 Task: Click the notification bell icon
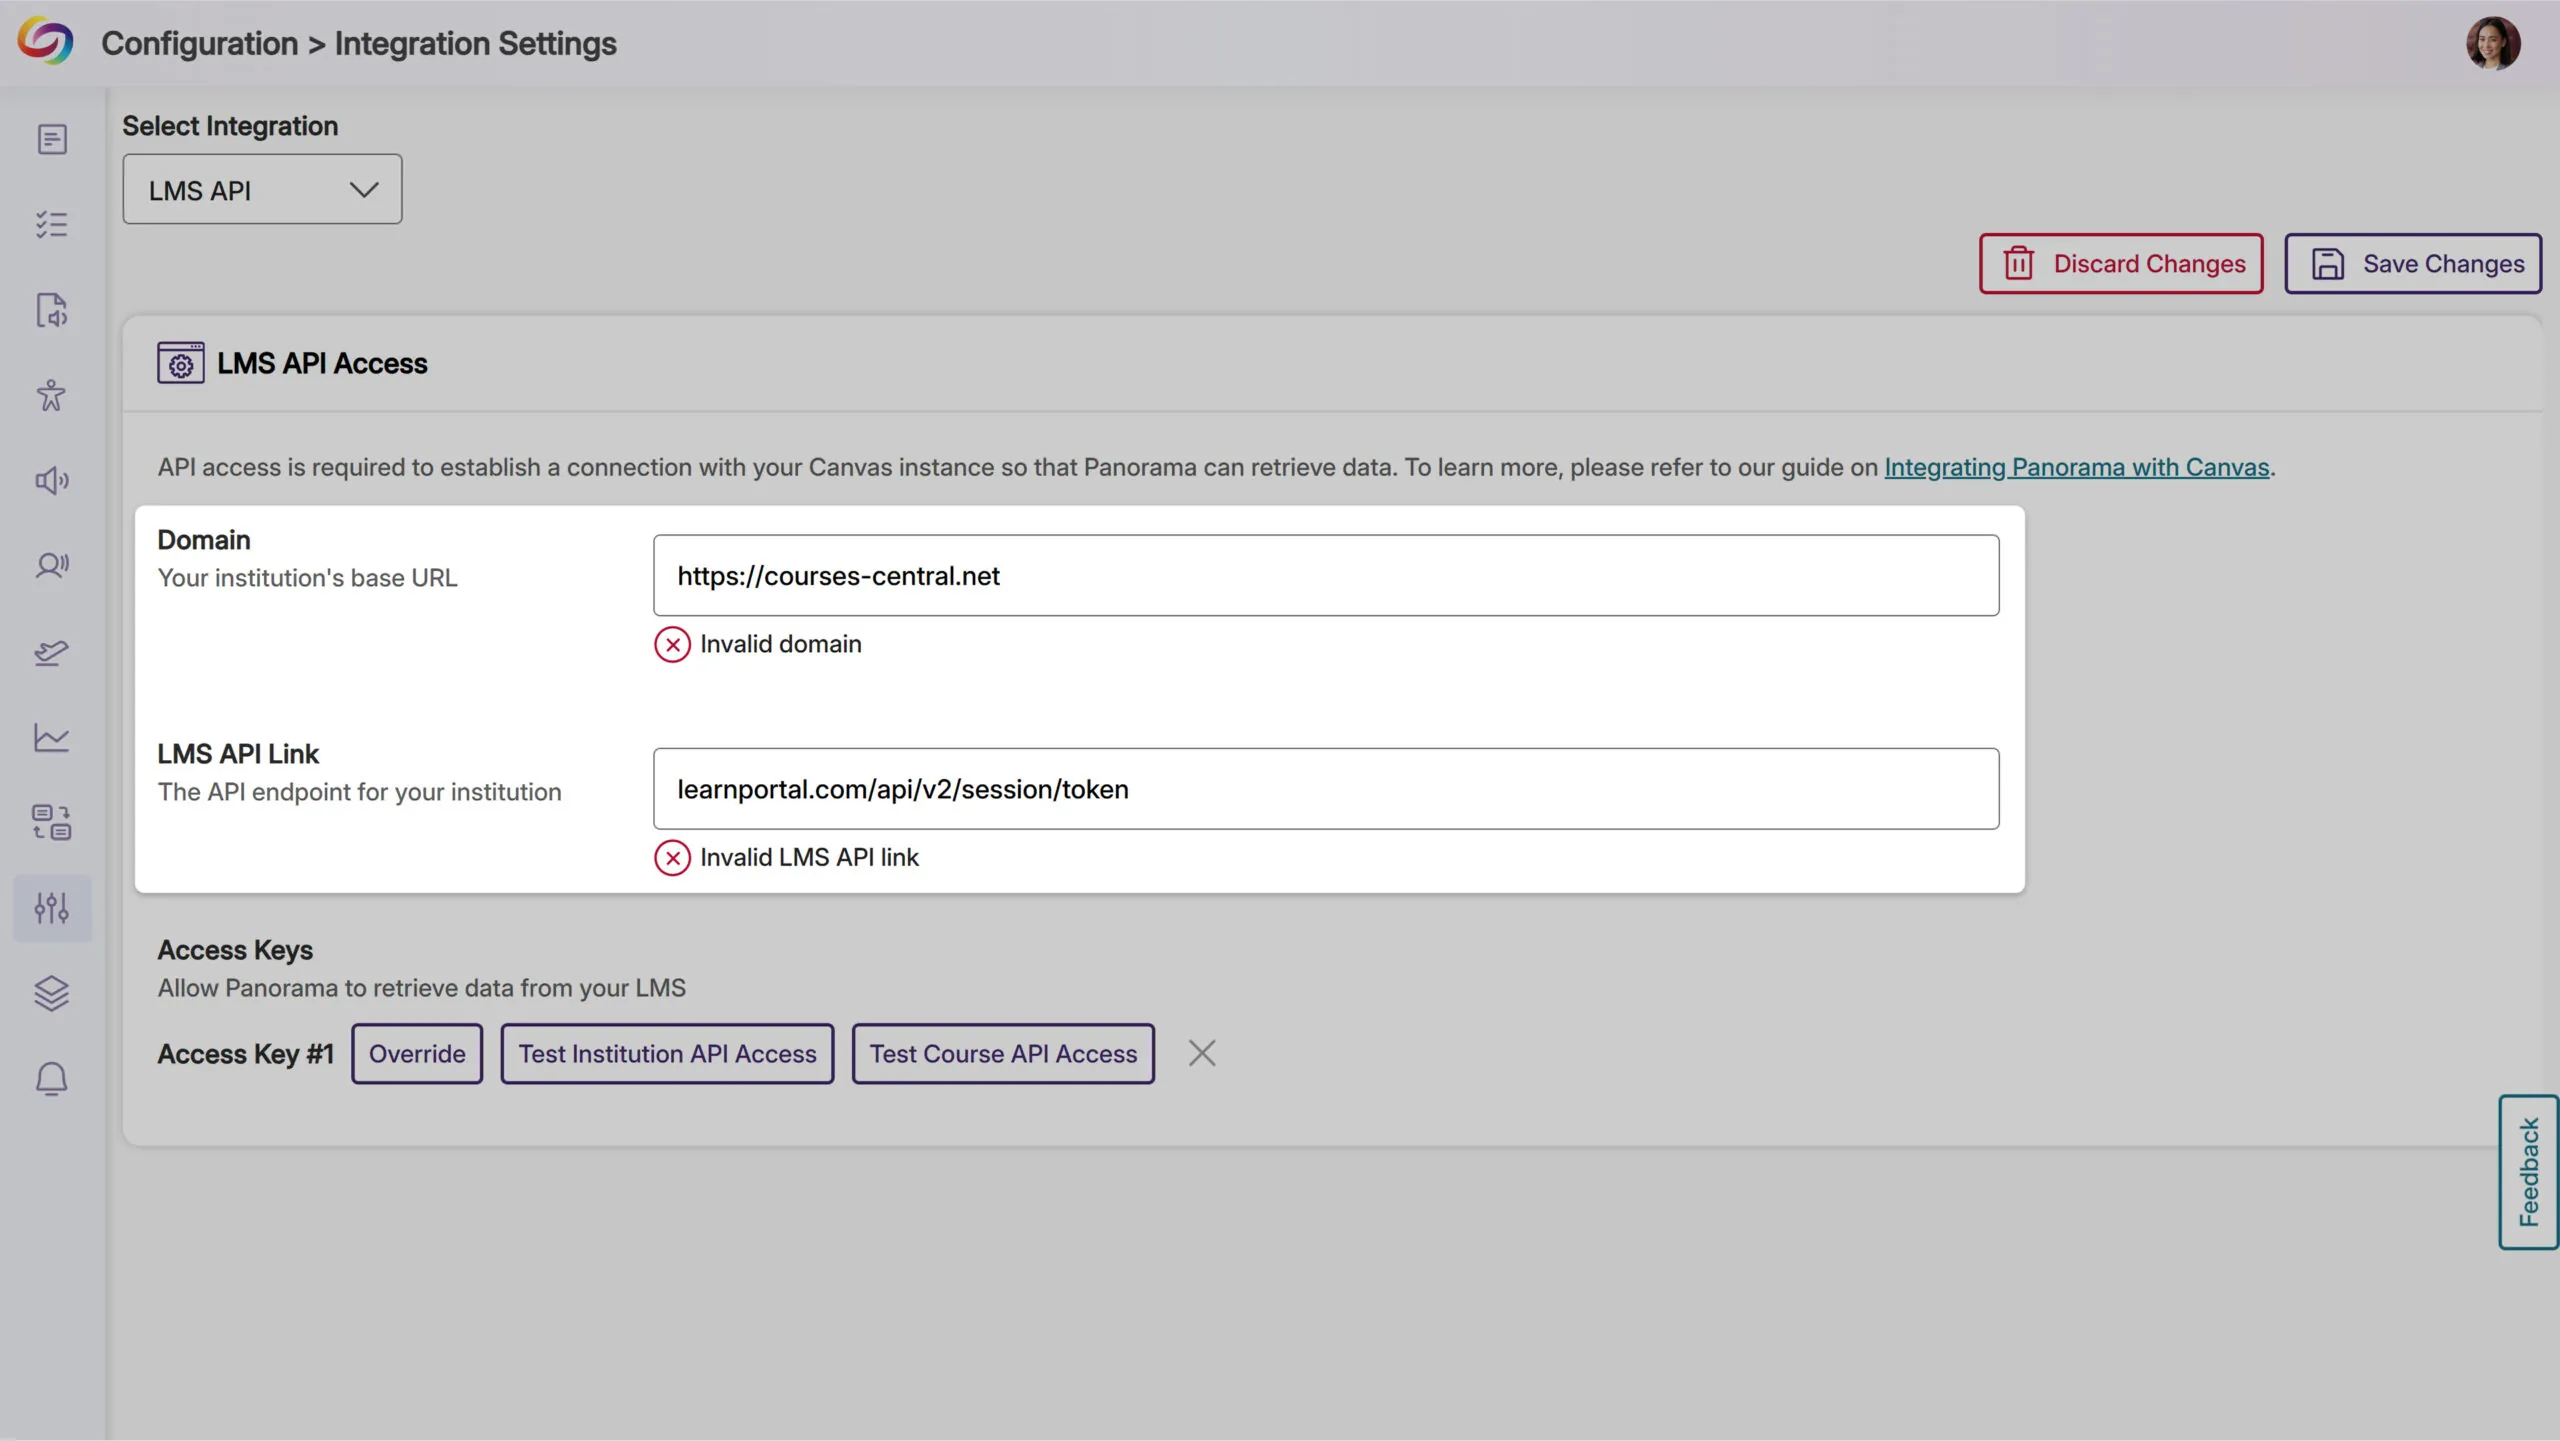pyautogui.click(x=52, y=1079)
